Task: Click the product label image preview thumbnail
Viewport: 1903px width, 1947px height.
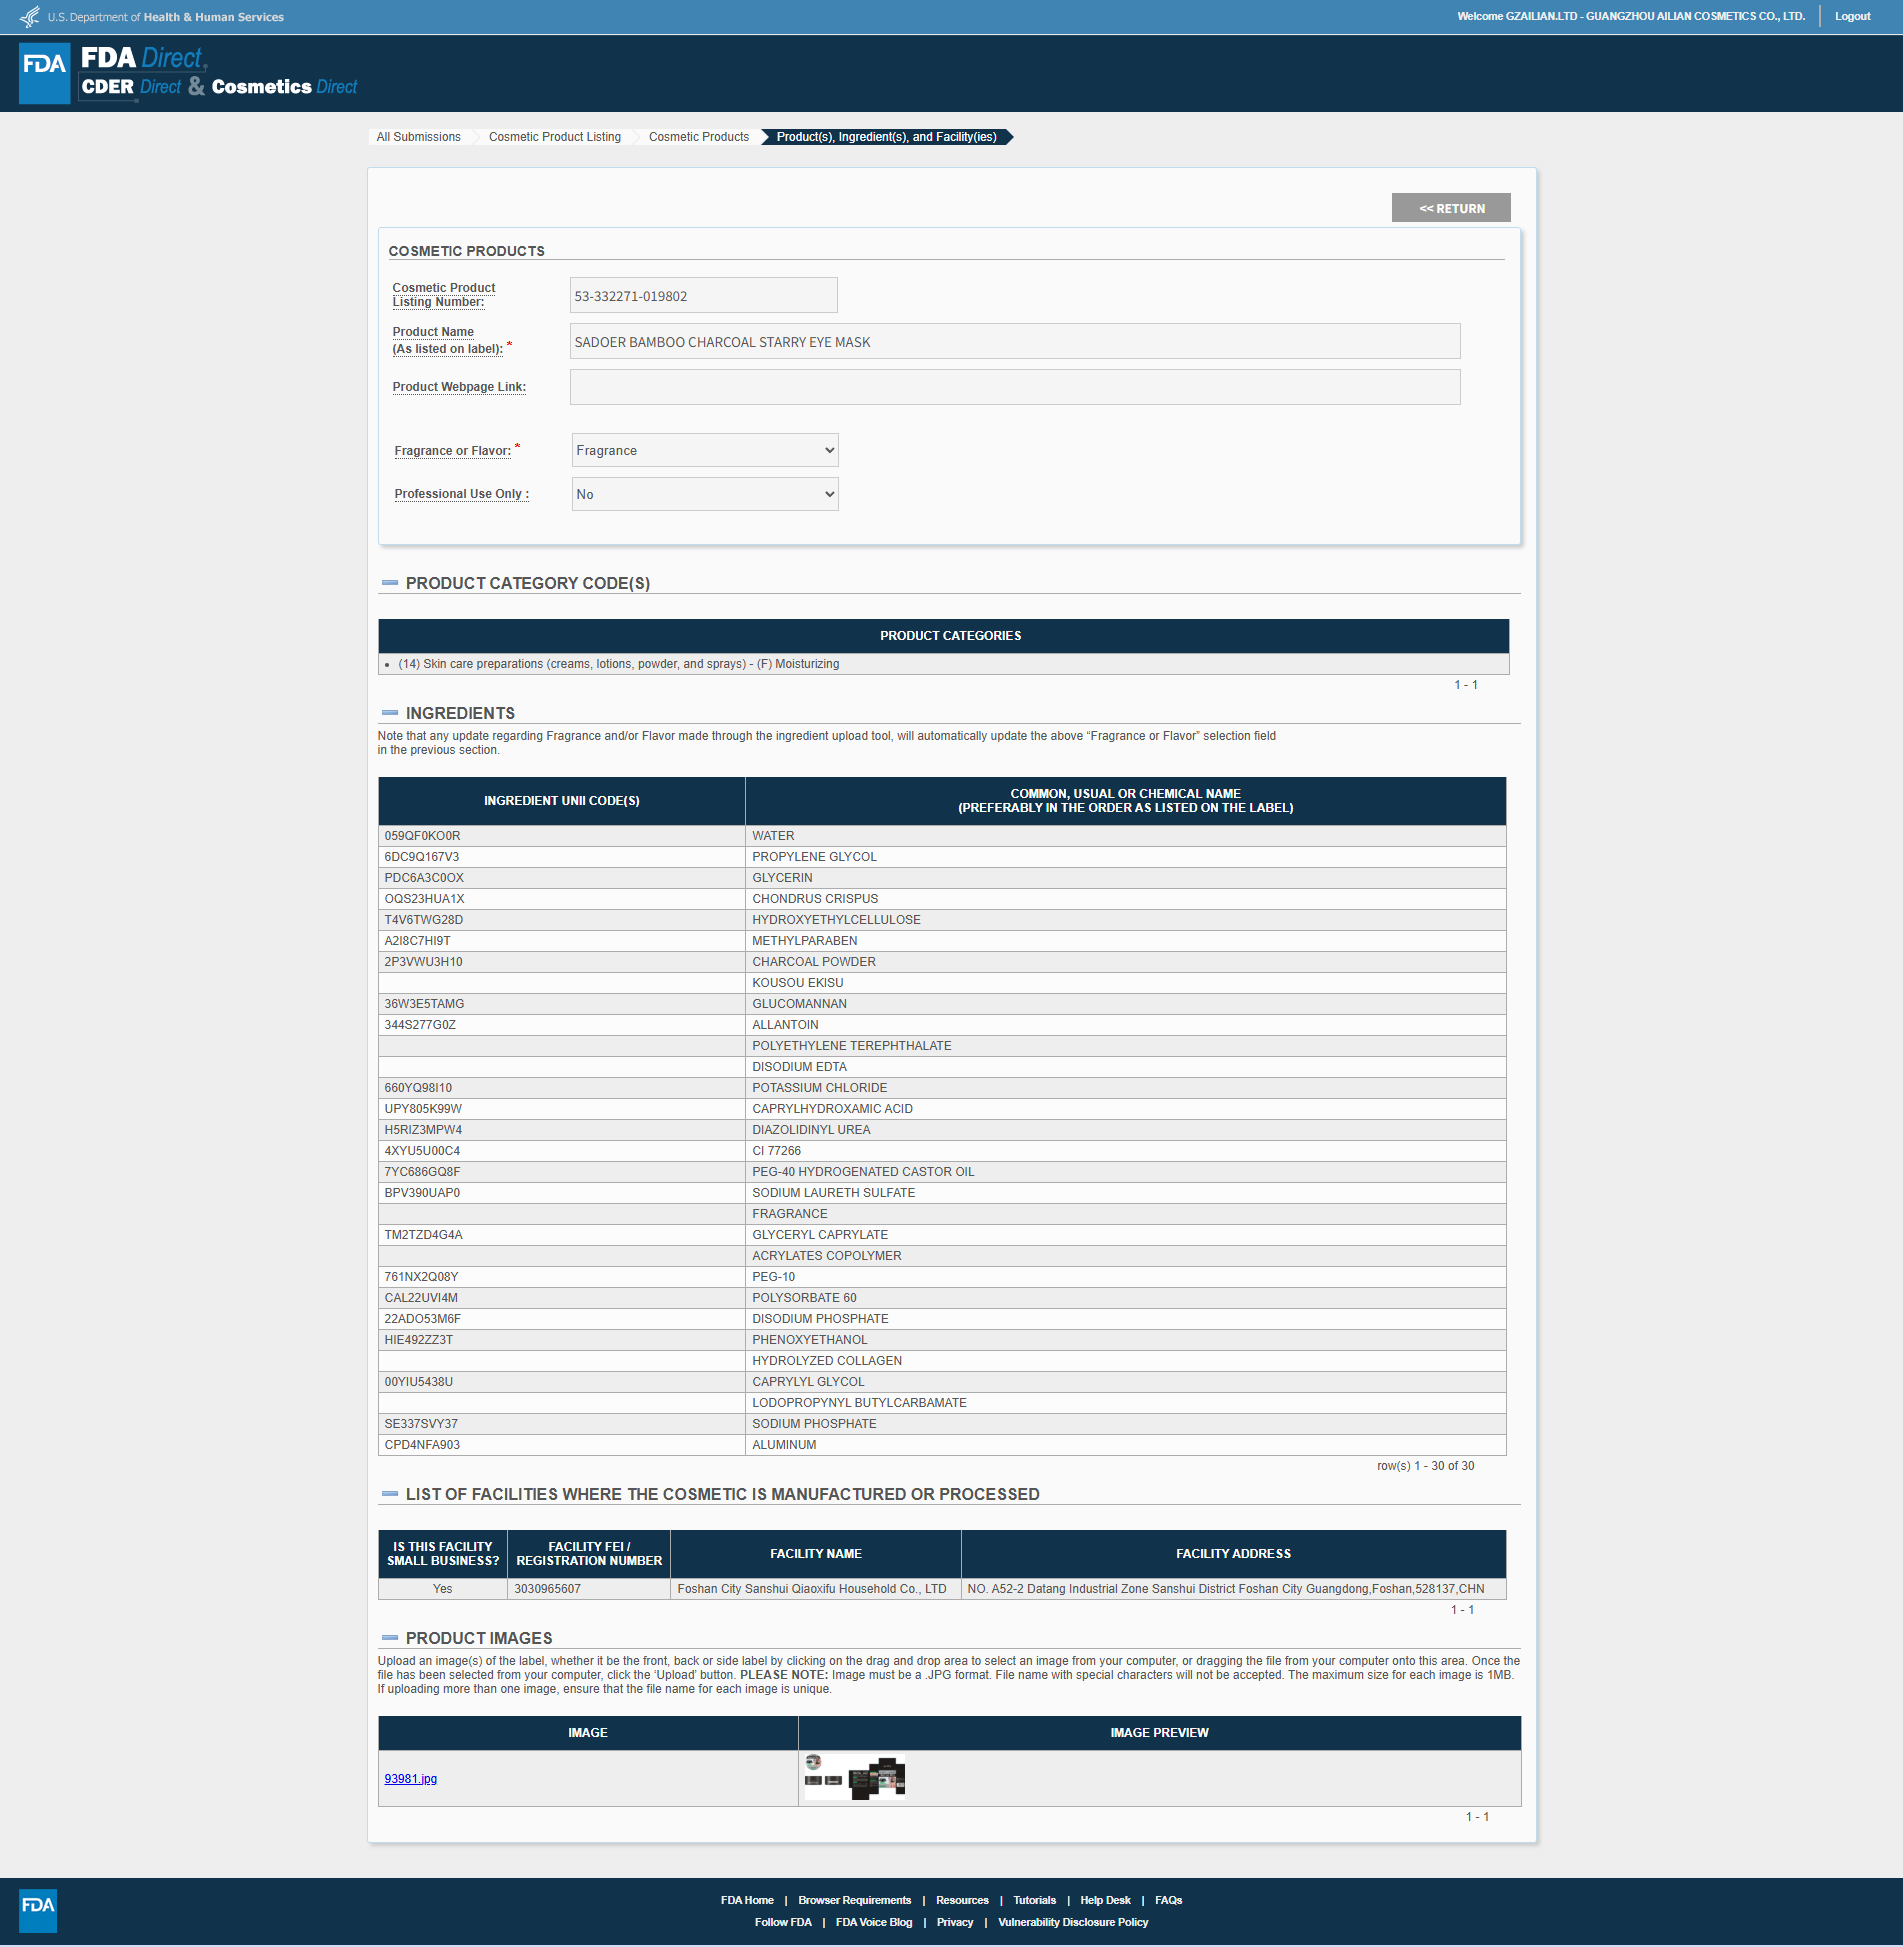Action: [x=855, y=1777]
